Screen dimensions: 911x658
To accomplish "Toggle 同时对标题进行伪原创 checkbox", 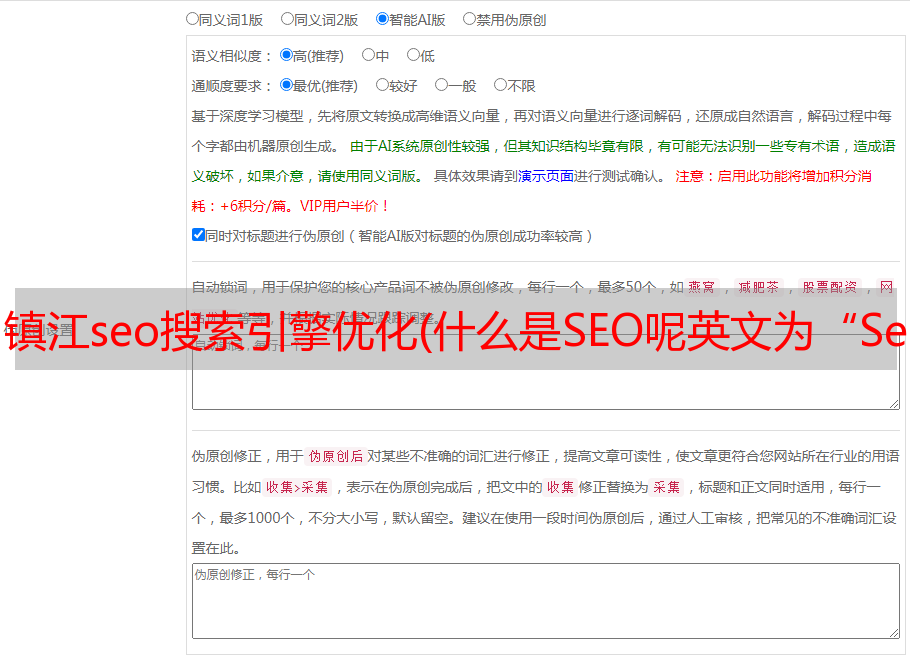I will pyautogui.click(x=198, y=235).
